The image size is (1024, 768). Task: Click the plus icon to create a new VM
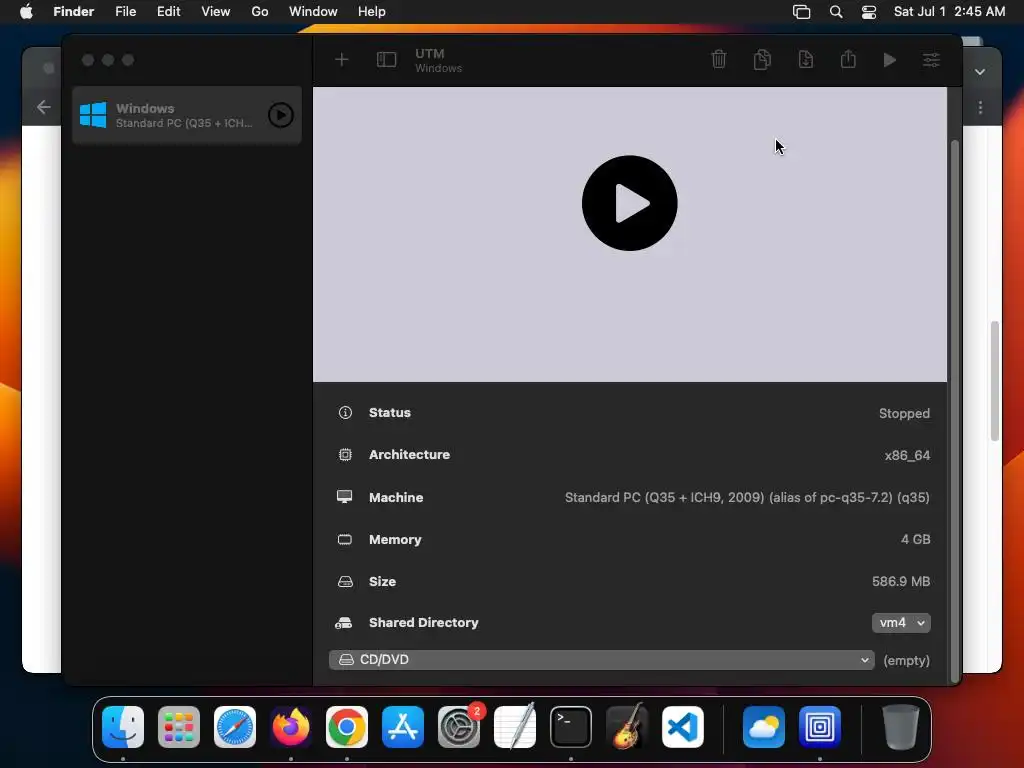point(342,60)
